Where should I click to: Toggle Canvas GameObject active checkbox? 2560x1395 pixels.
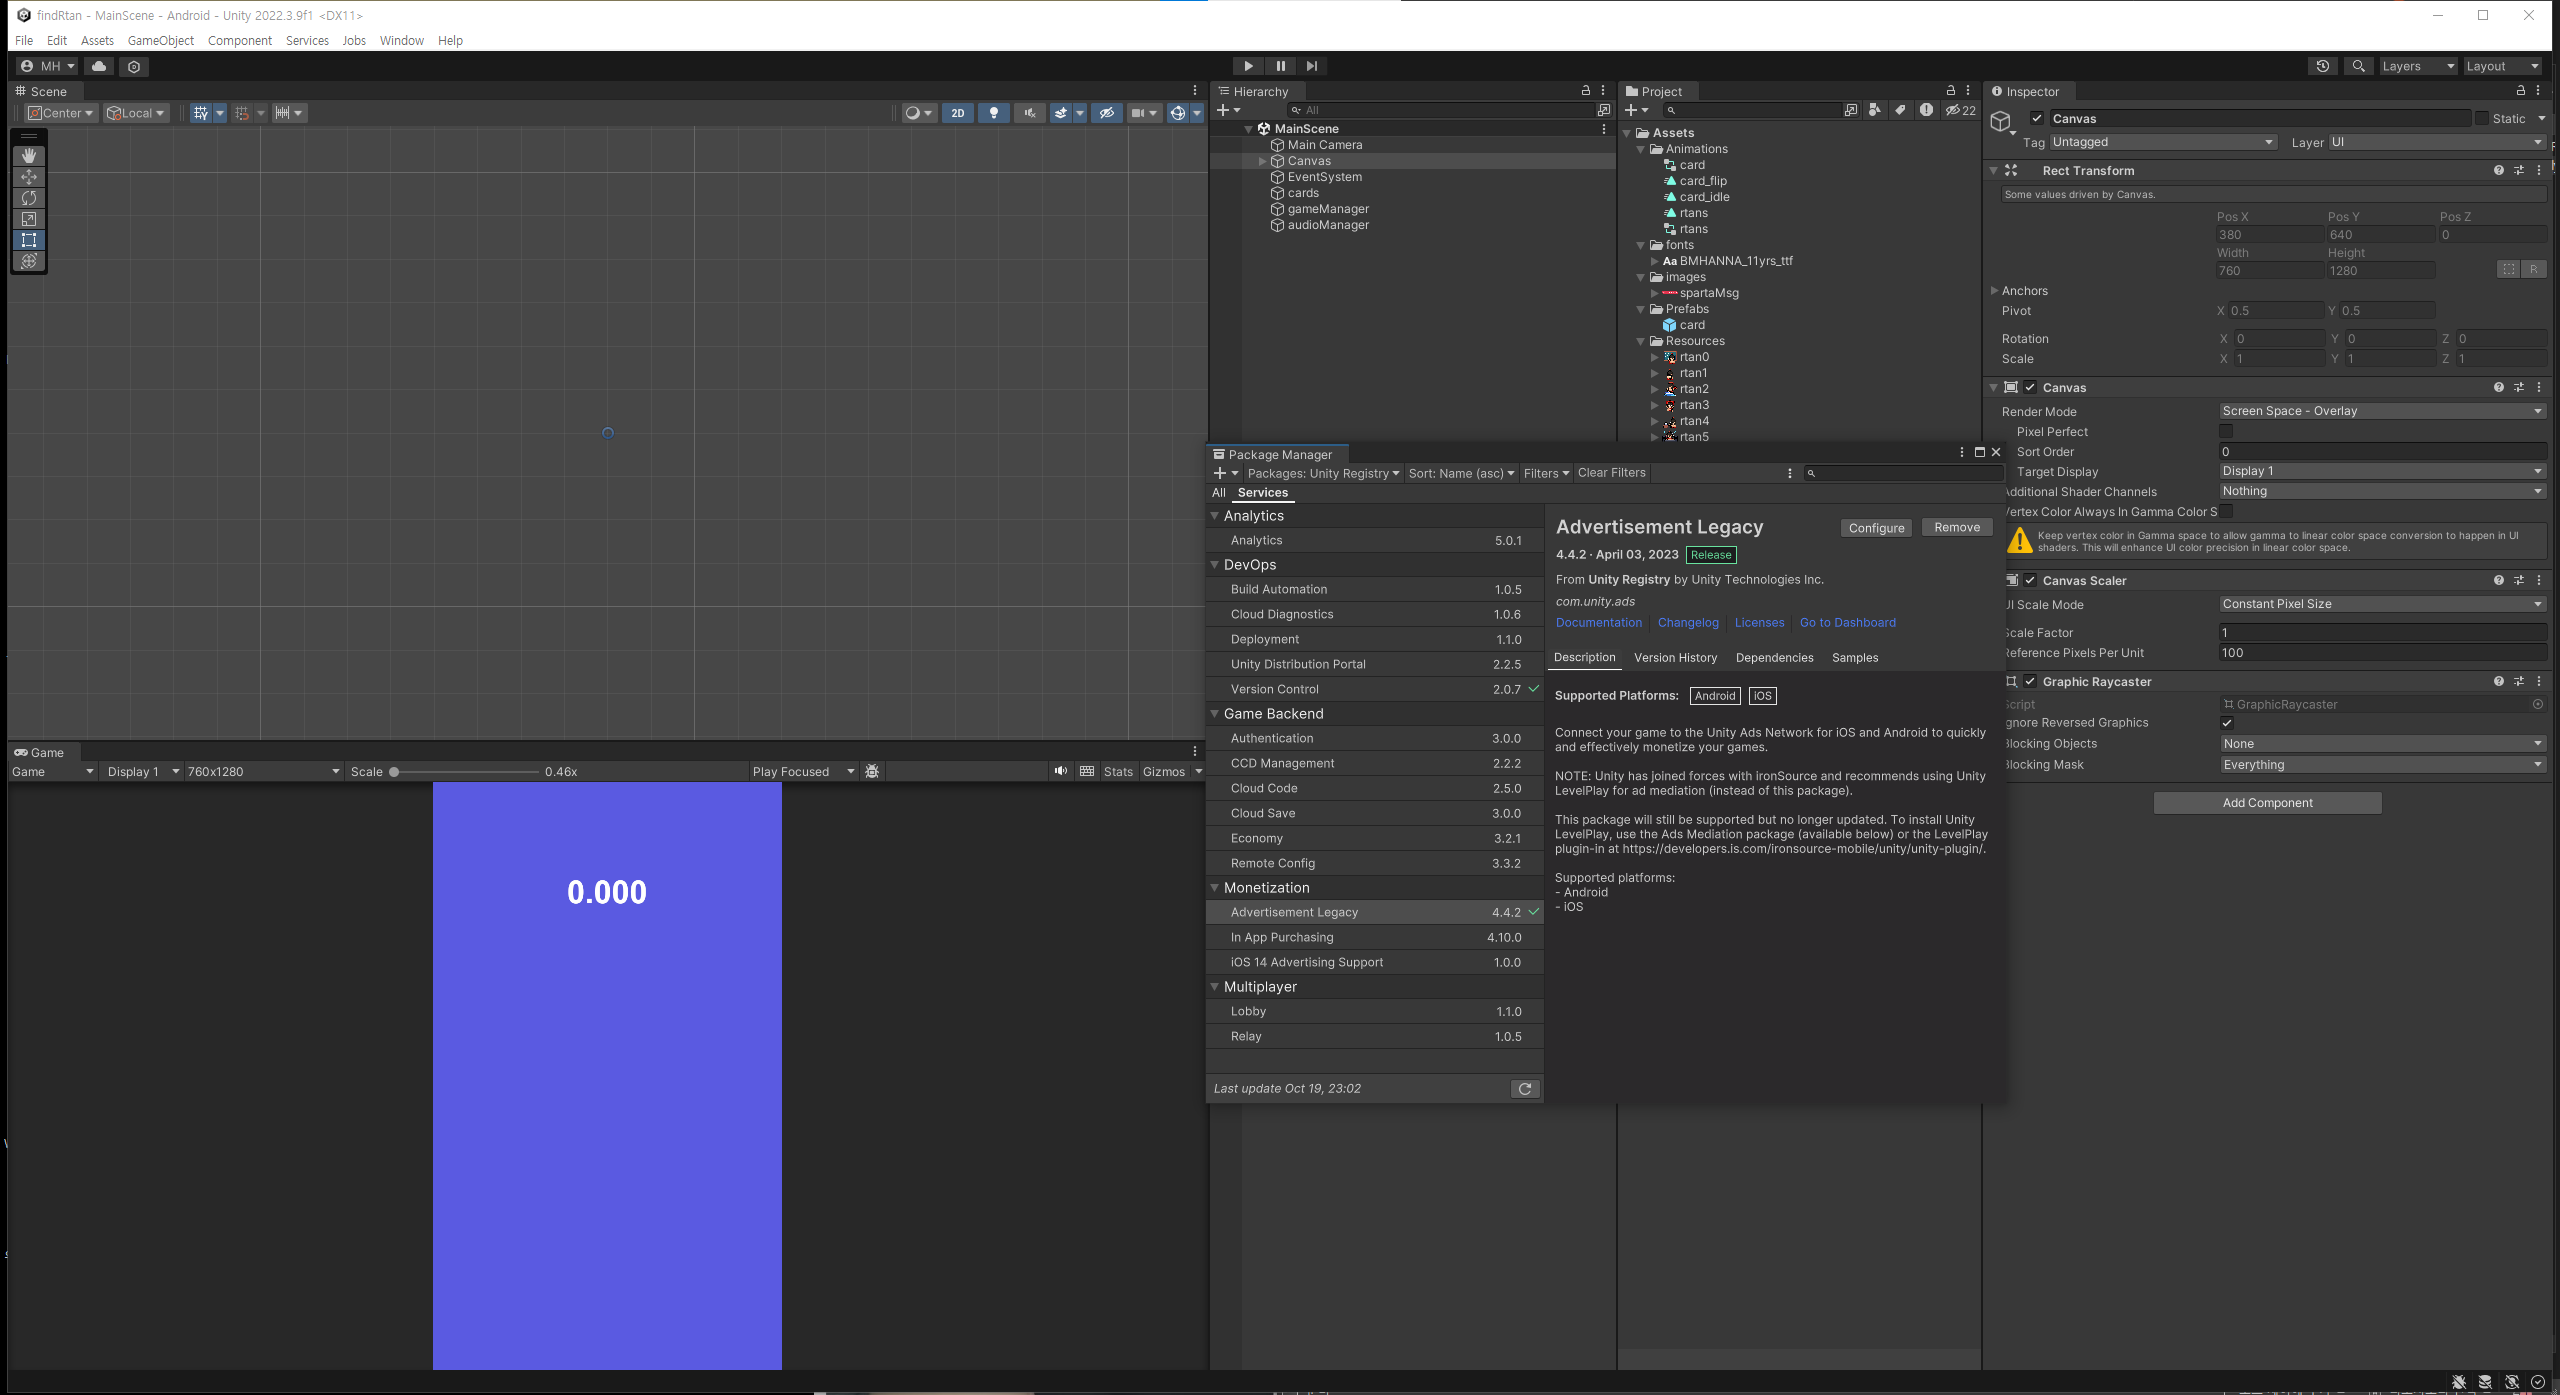click(x=2037, y=118)
